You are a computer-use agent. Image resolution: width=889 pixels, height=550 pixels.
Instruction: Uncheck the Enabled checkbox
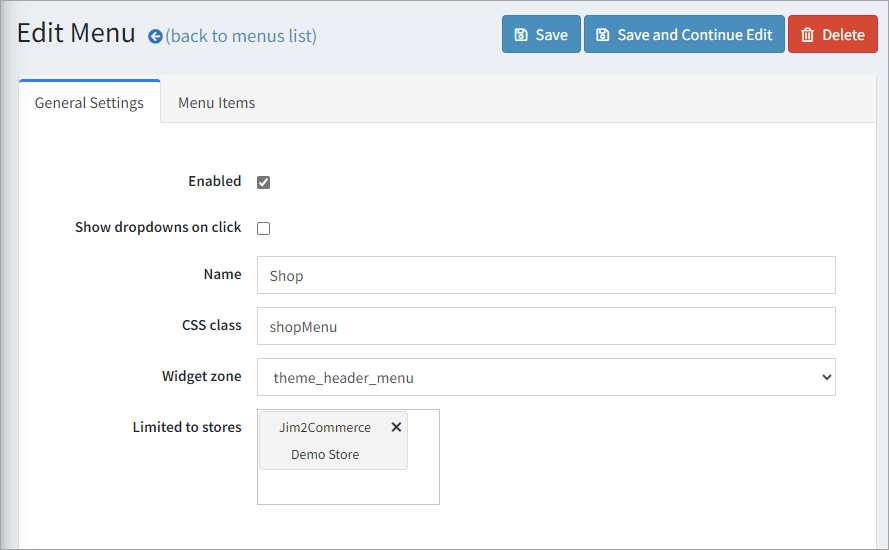pos(264,182)
